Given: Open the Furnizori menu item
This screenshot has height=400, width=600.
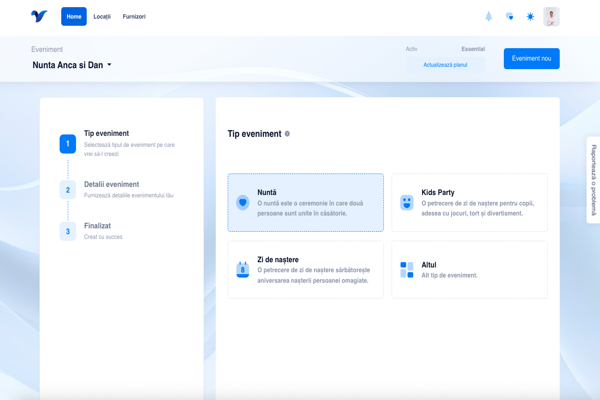Looking at the screenshot, I should click(x=134, y=17).
